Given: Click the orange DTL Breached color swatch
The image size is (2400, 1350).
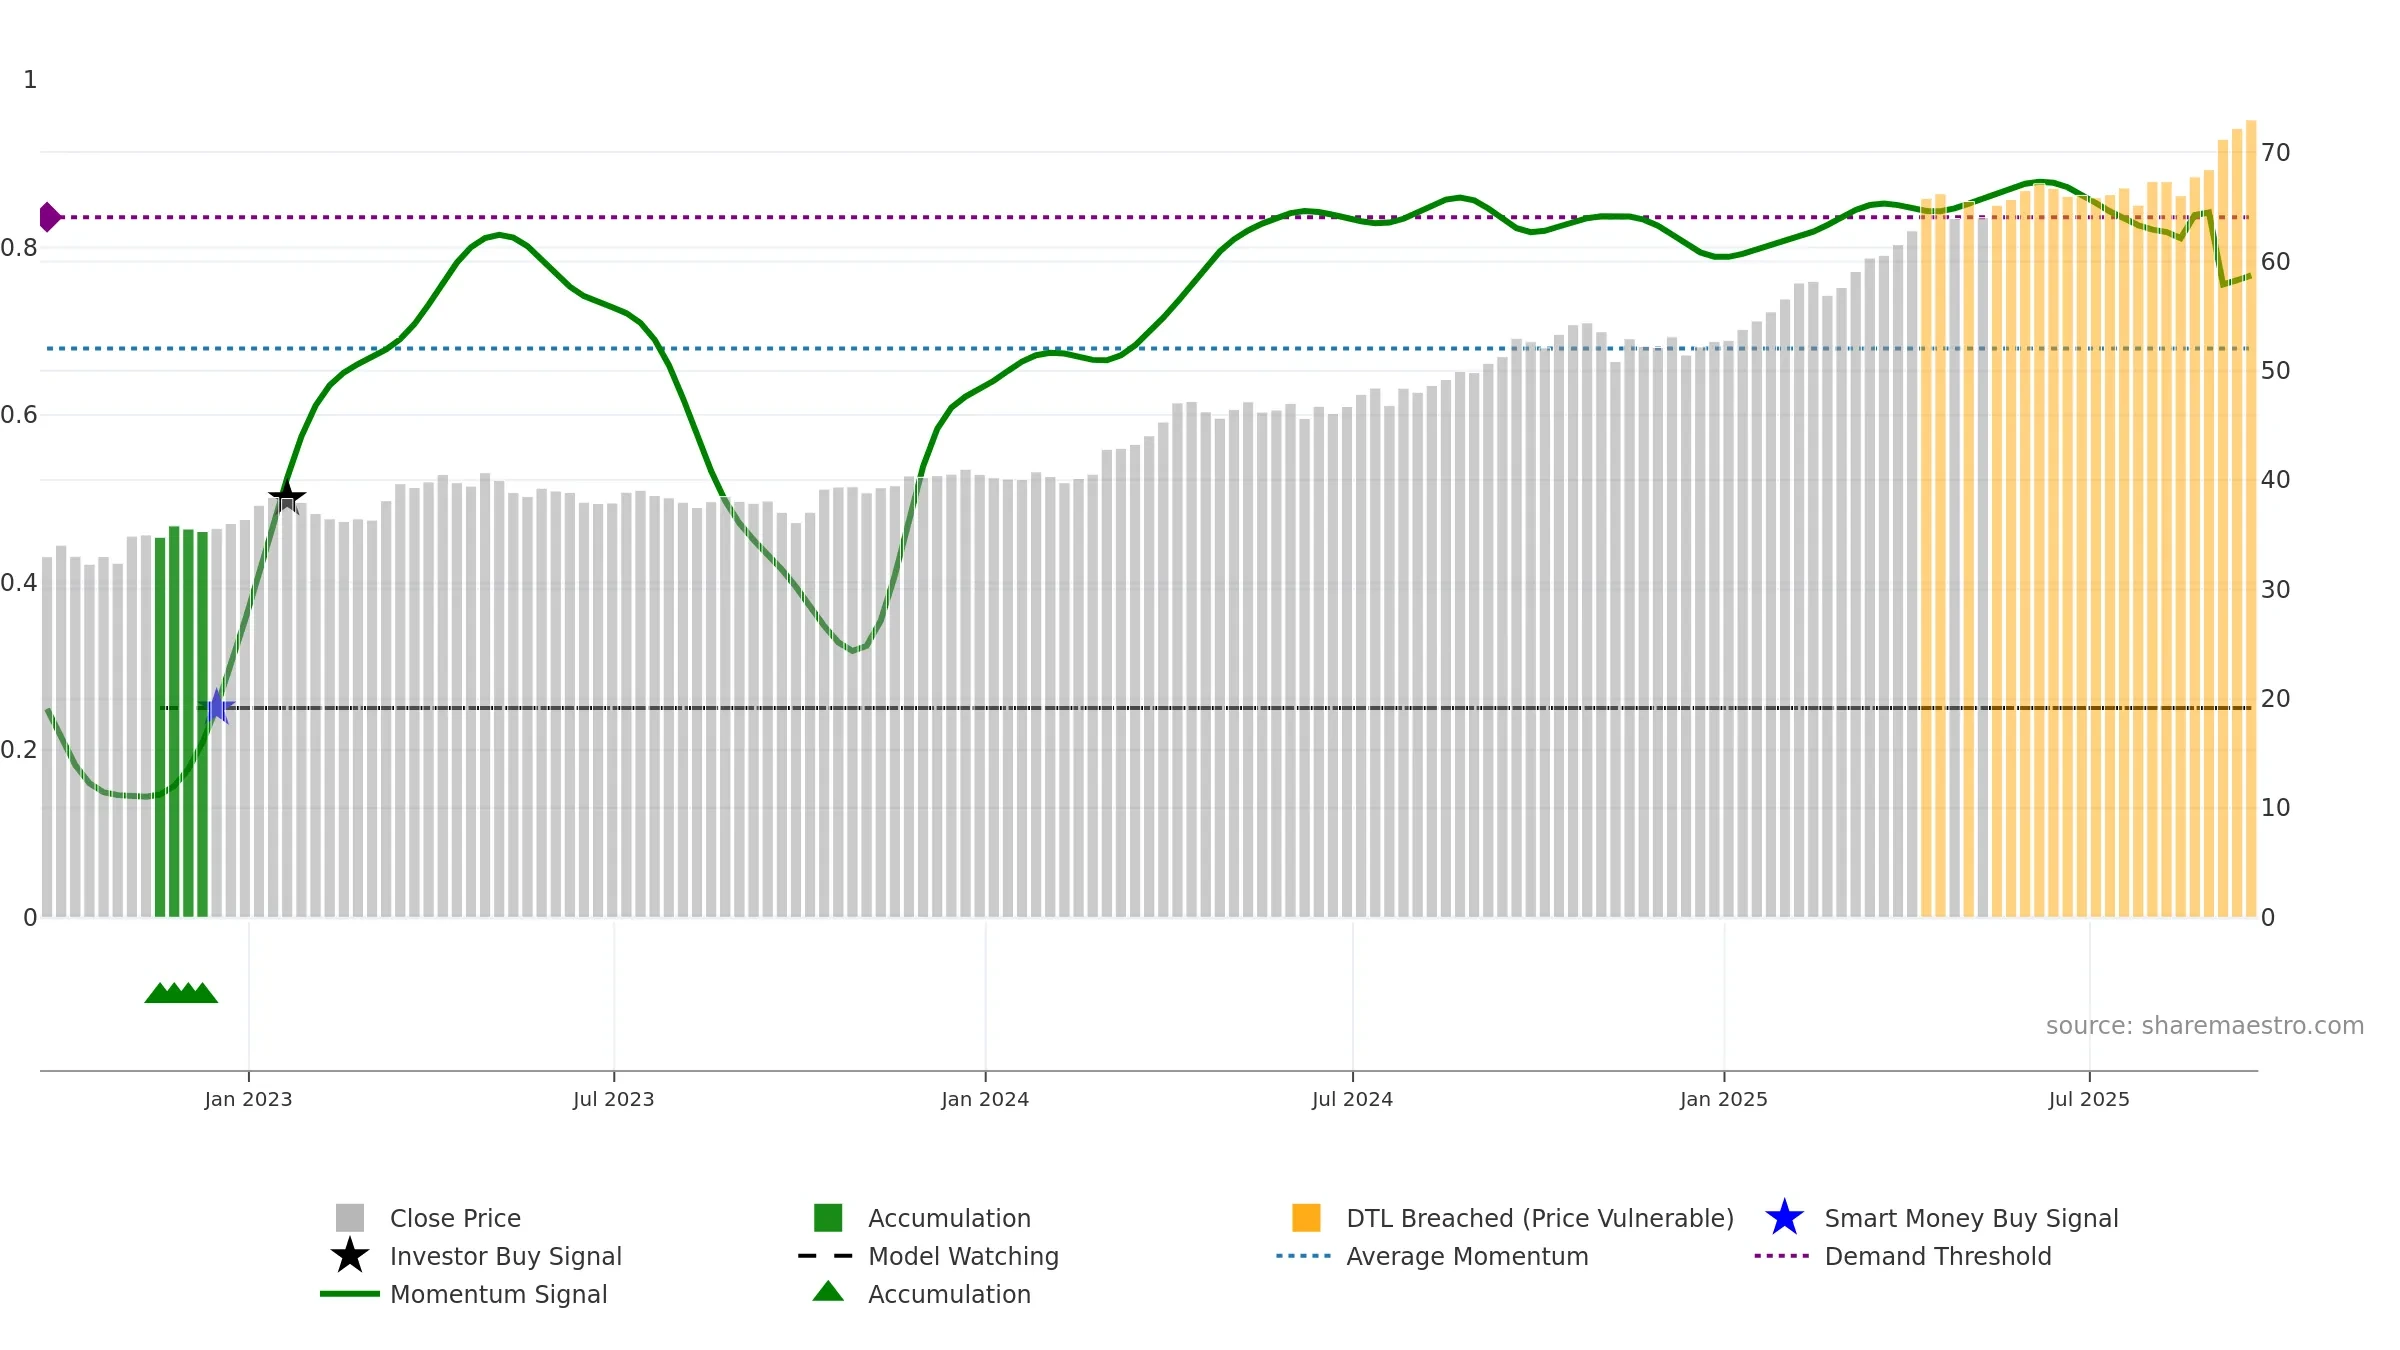Looking at the screenshot, I should coord(1306,1218).
